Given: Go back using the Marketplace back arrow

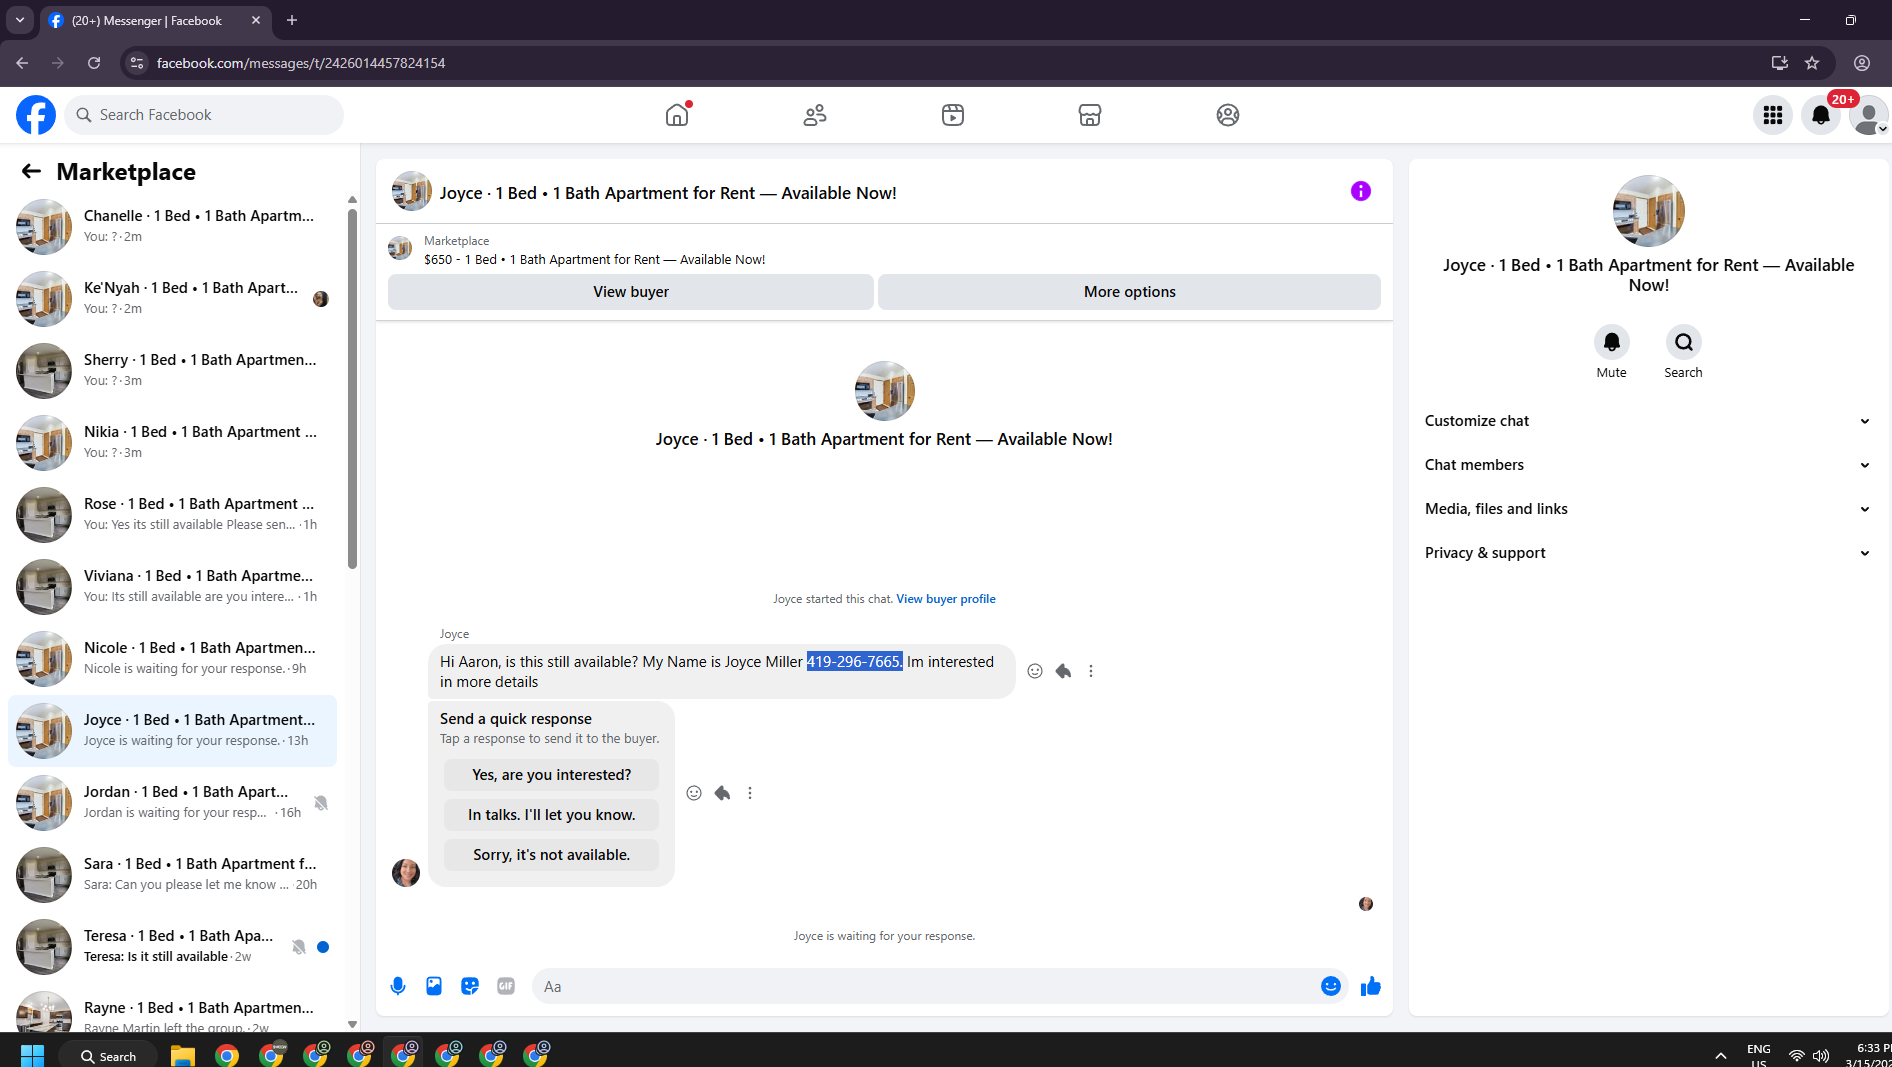Looking at the screenshot, I should click(x=31, y=171).
